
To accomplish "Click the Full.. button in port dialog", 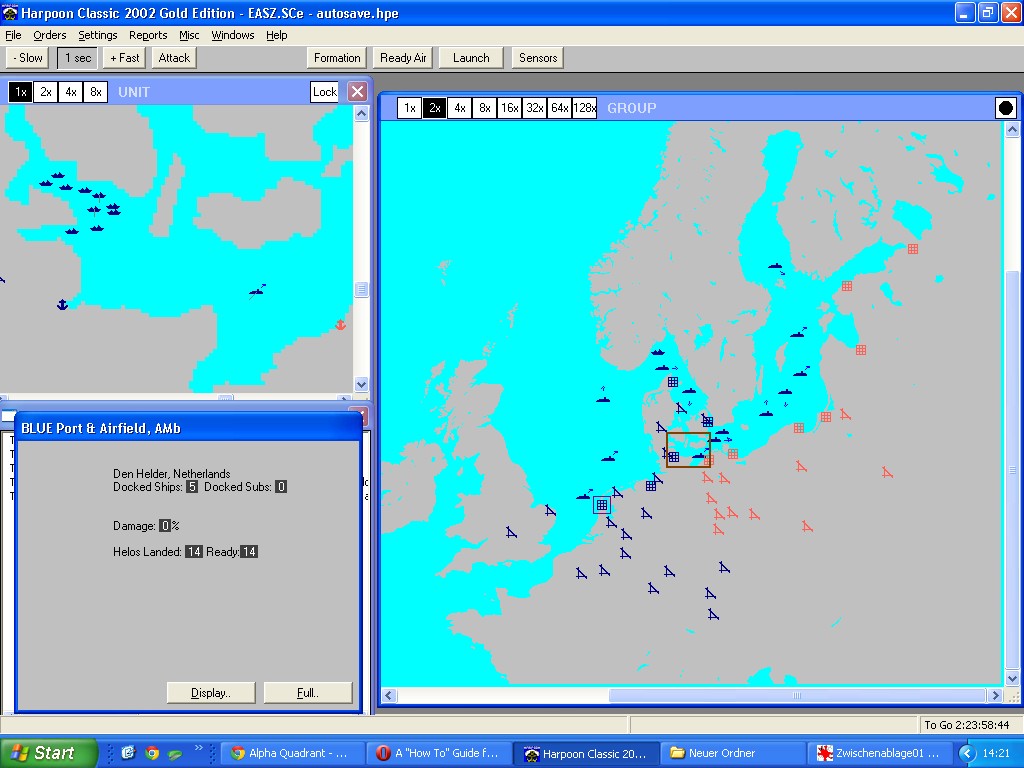I will coord(308,693).
